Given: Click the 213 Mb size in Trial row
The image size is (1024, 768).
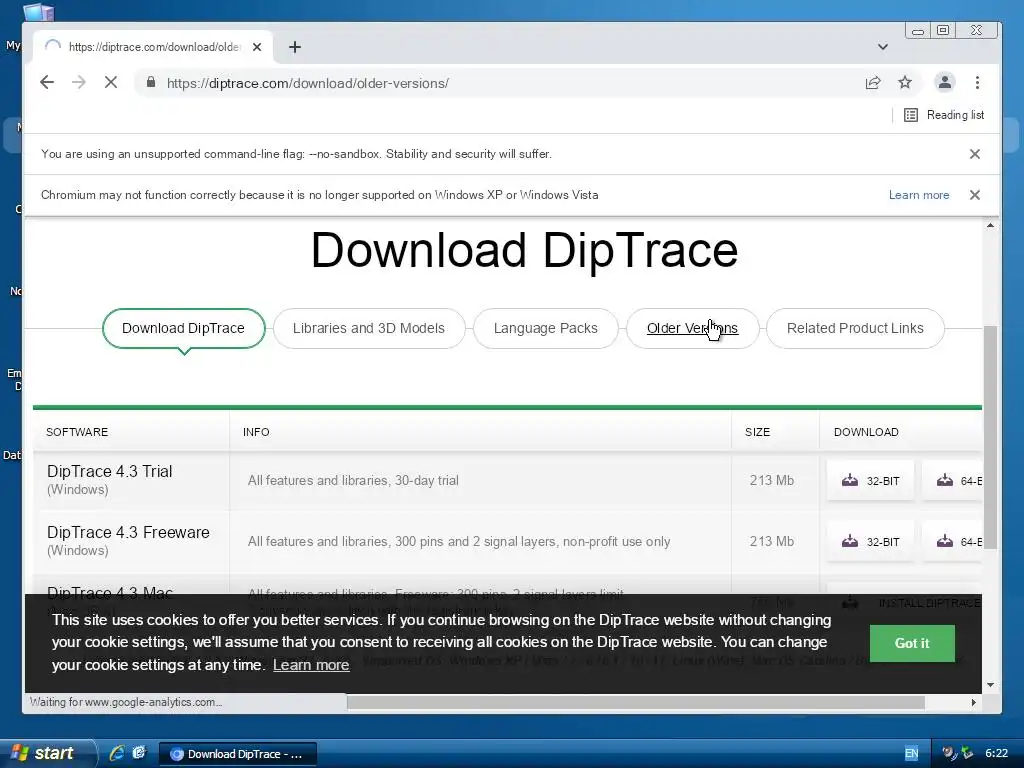Looking at the screenshot, I should [772, 481].
